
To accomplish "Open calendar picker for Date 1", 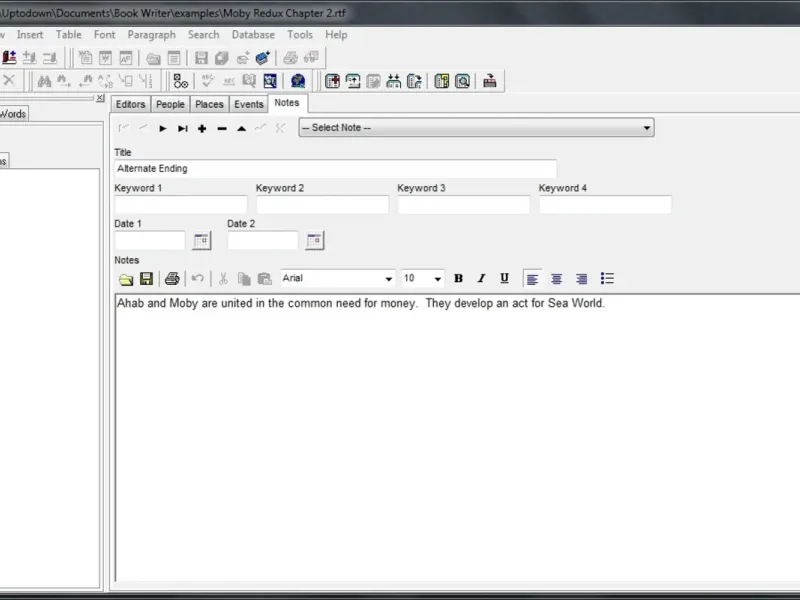I will 202,240.
